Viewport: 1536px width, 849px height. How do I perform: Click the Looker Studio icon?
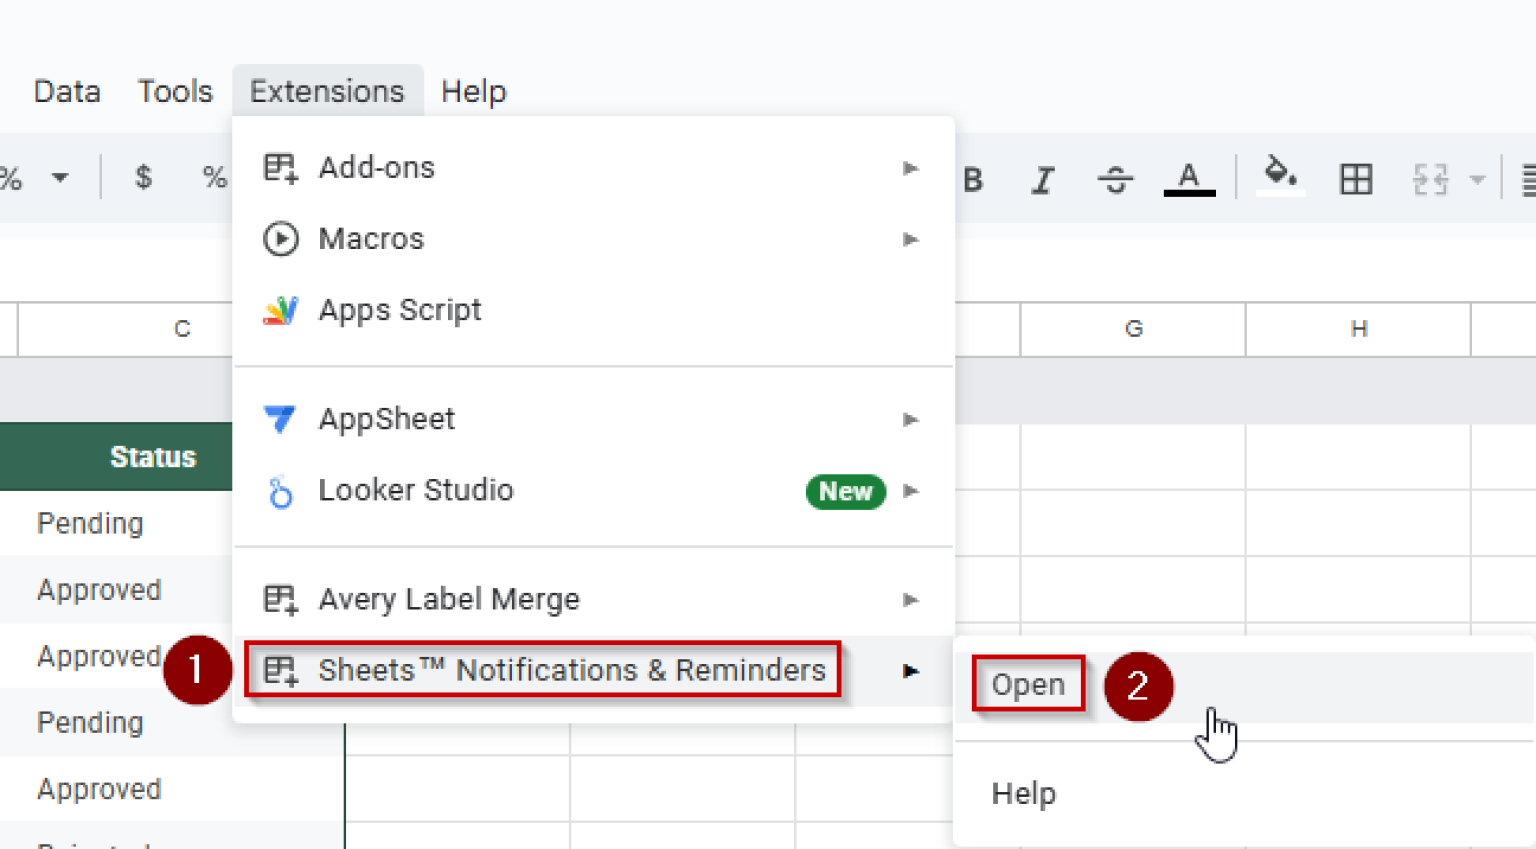coord(280,491)
